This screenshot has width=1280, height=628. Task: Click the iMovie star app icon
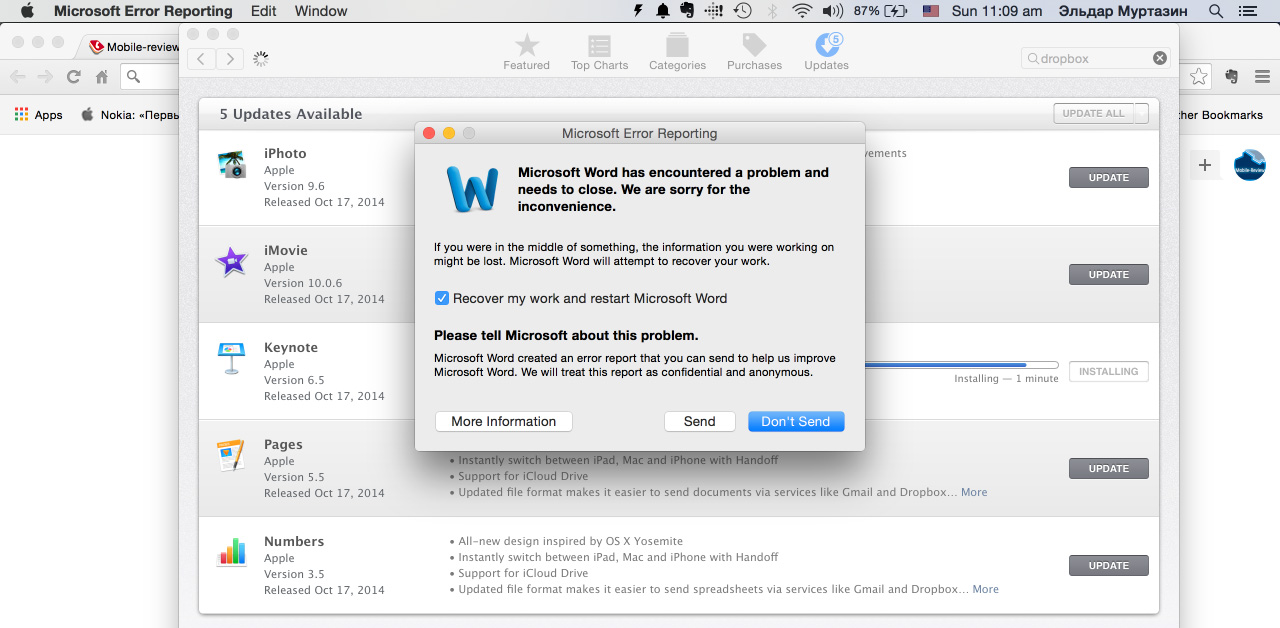tap(232, 261)
